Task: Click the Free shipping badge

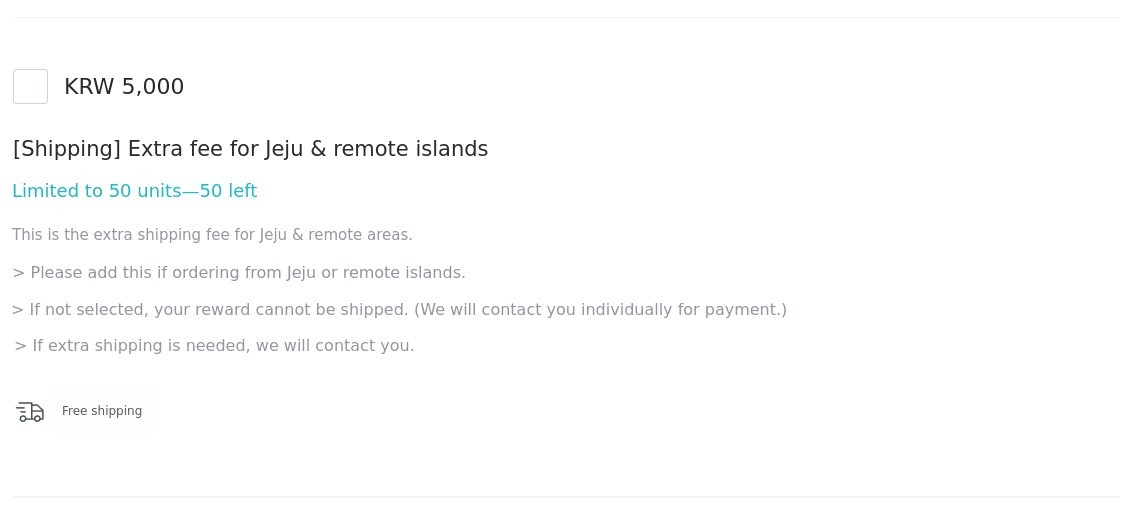Action: [x=102, y=411]
